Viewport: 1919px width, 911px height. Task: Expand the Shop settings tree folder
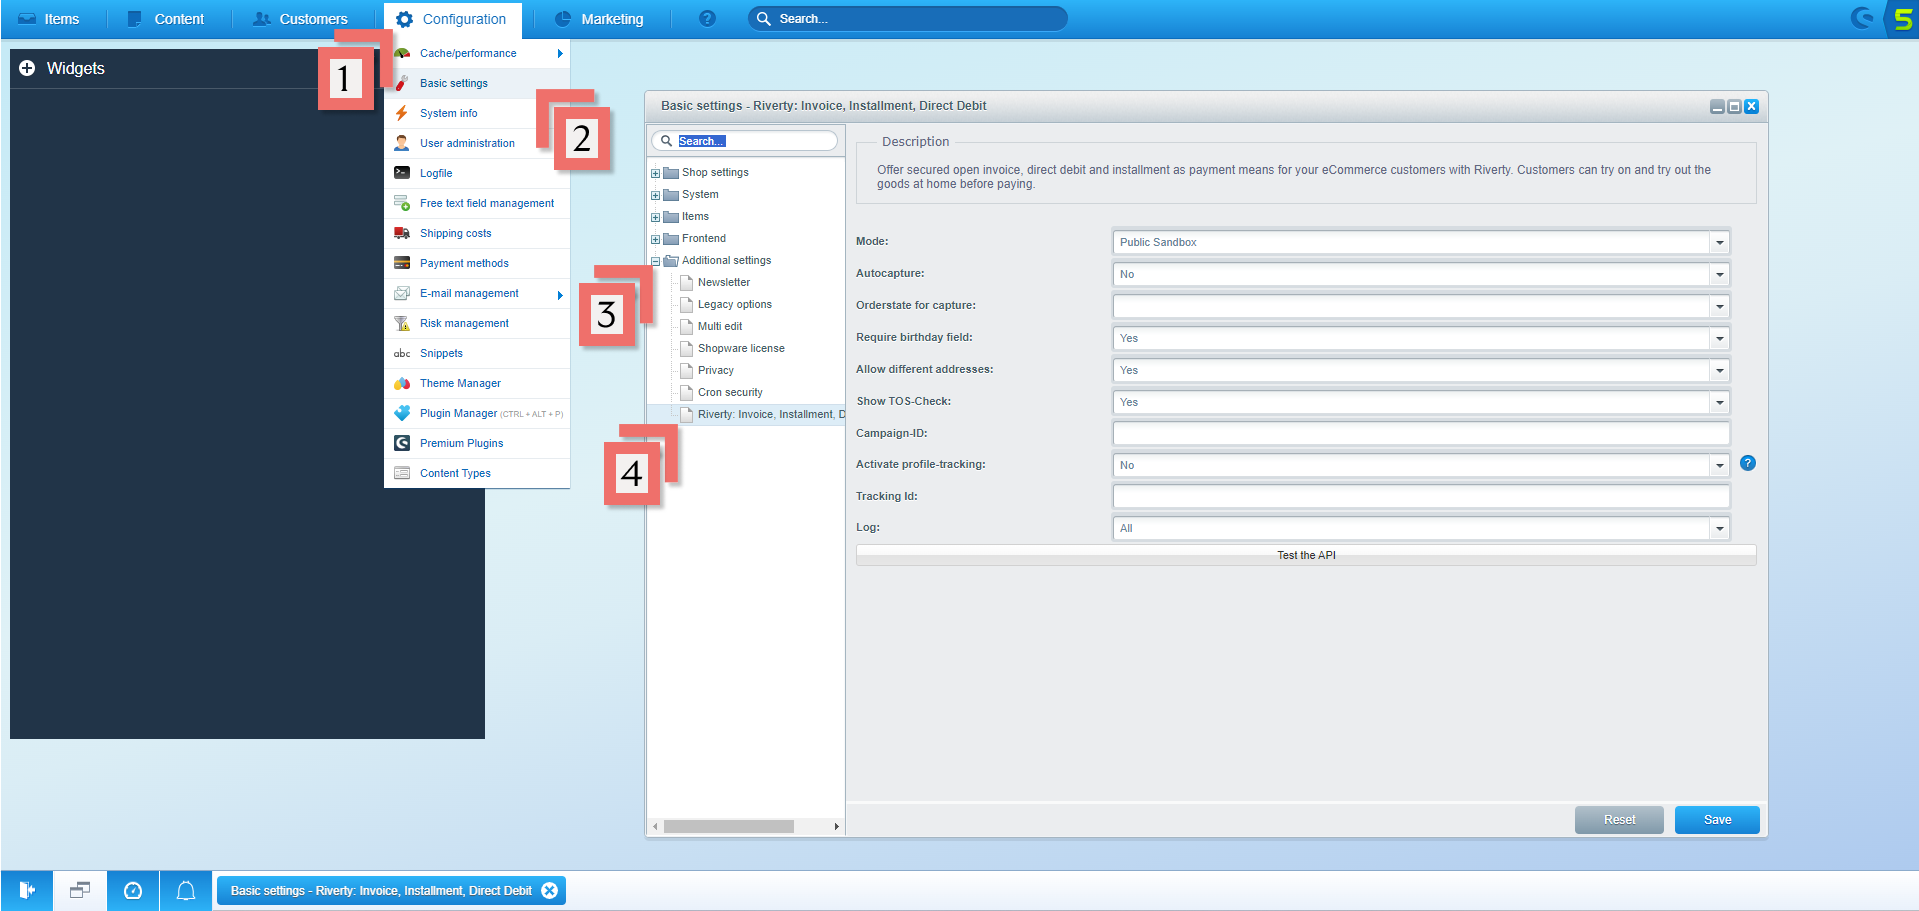point(656,173)
